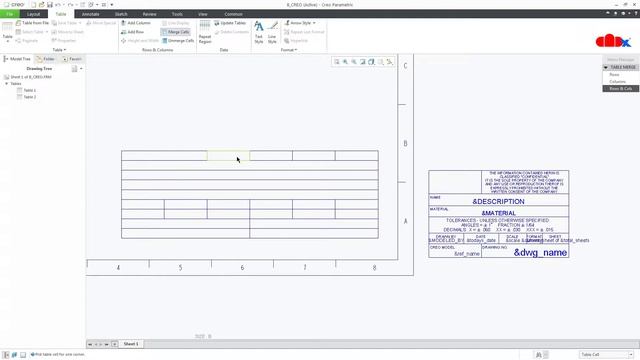Click the Zoom Out graphics toolbar icon
640x360 pixels.
click(354, 62)
